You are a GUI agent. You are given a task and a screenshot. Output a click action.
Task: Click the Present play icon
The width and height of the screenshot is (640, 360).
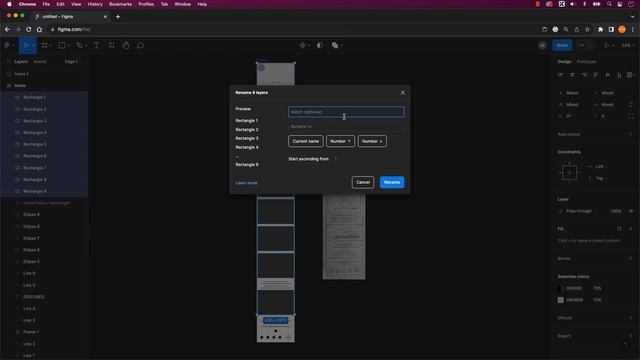(607, 45)
